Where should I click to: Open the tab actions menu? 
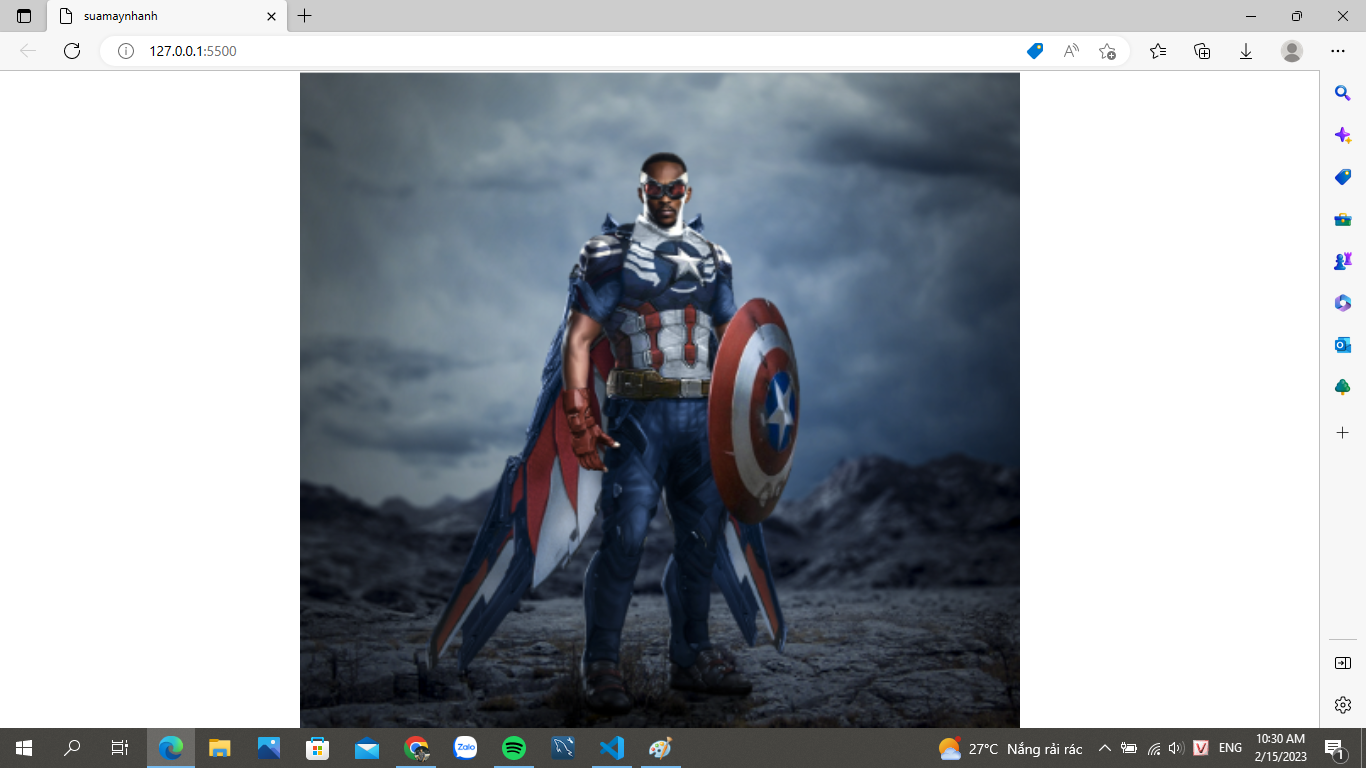point(24,16)
